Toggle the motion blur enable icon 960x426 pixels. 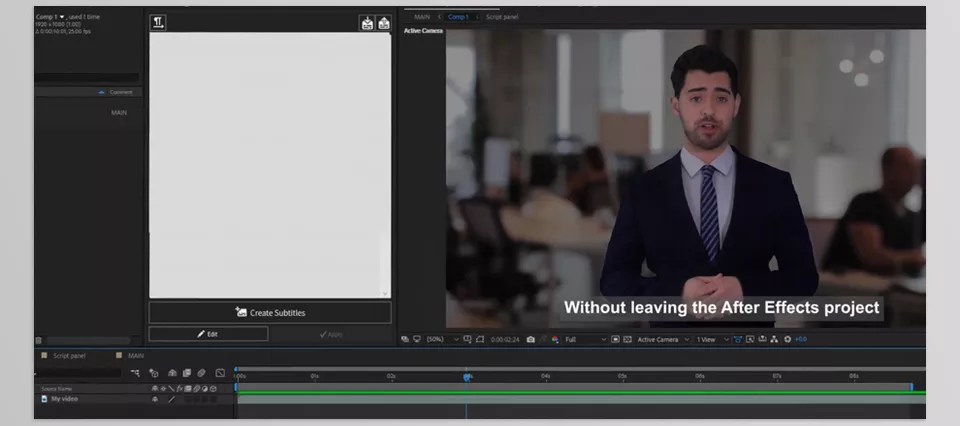[x=201, y=373]
